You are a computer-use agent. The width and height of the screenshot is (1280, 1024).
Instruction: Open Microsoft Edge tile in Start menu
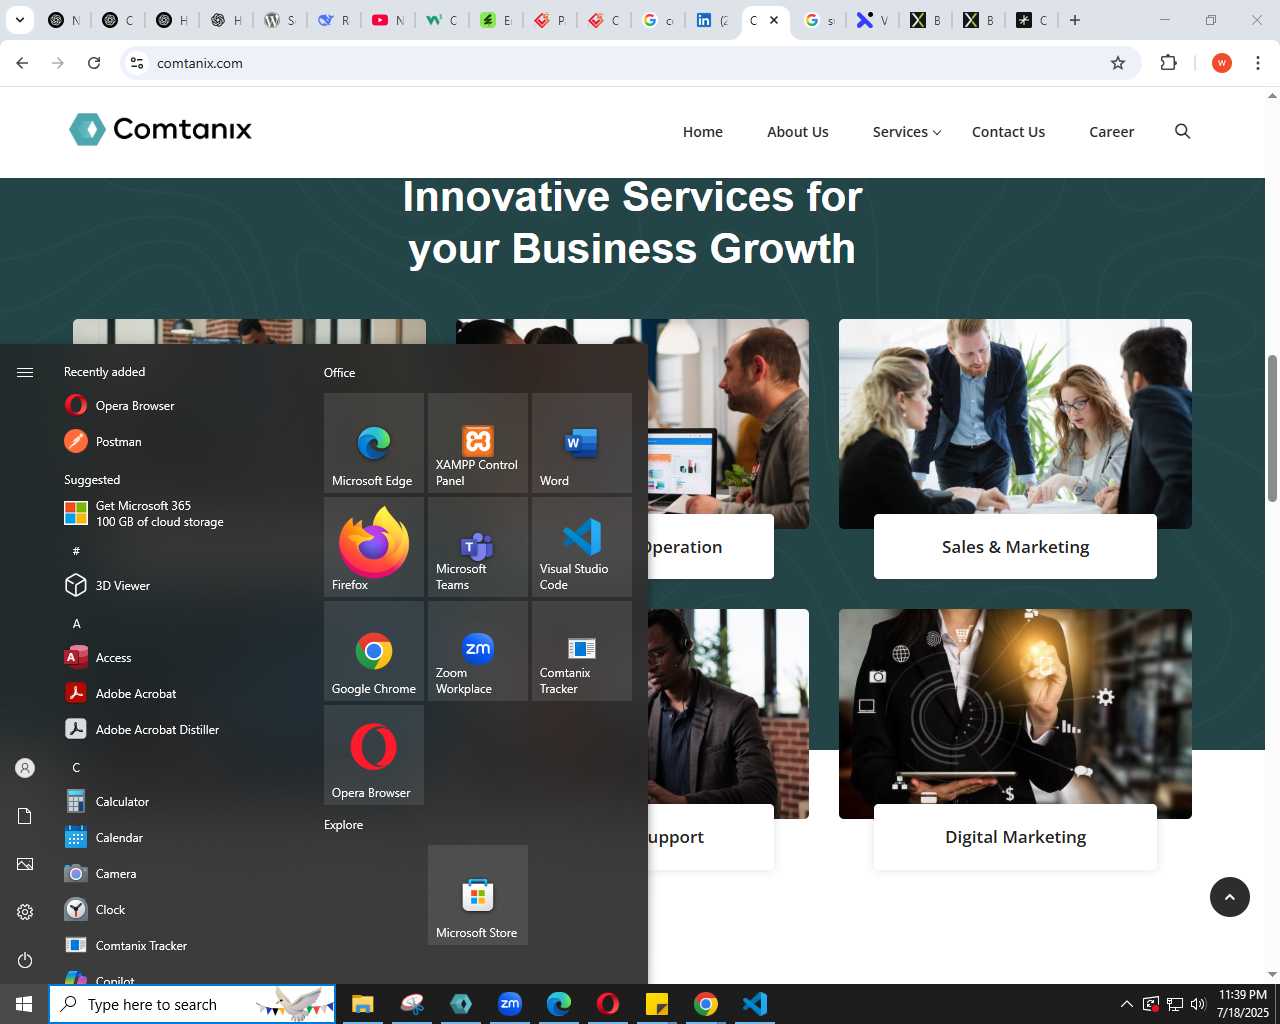pyautogui.click(x=374, y=443)
